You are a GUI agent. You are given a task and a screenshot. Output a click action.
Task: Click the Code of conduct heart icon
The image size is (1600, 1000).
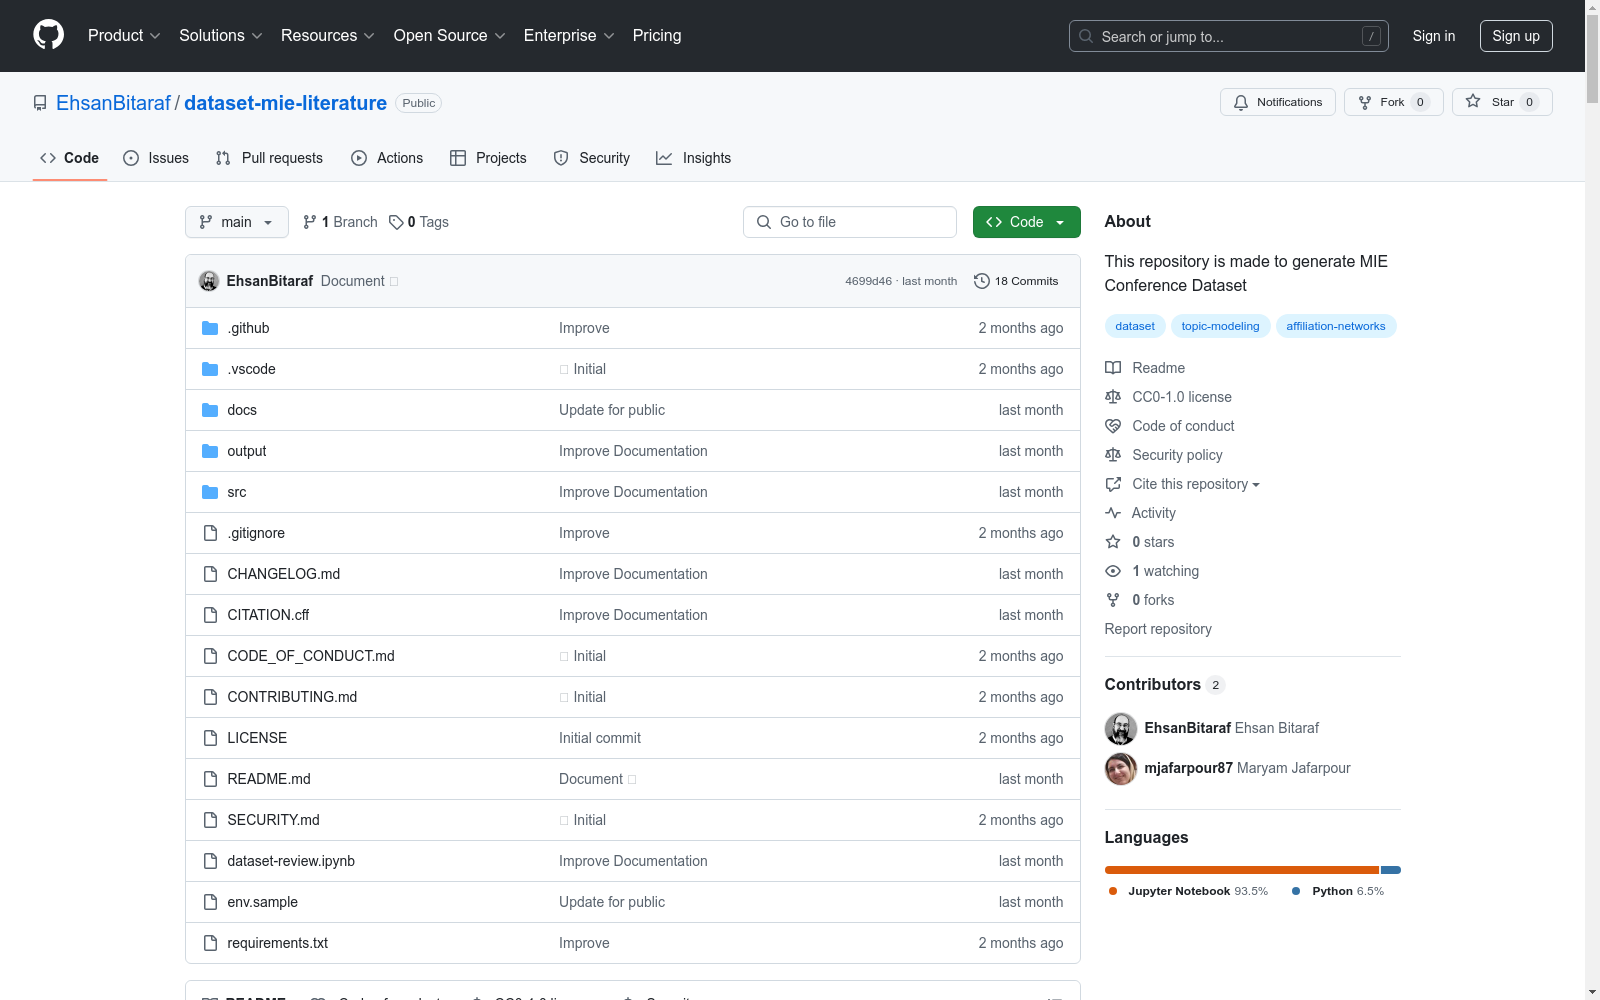pos(1113,426)
